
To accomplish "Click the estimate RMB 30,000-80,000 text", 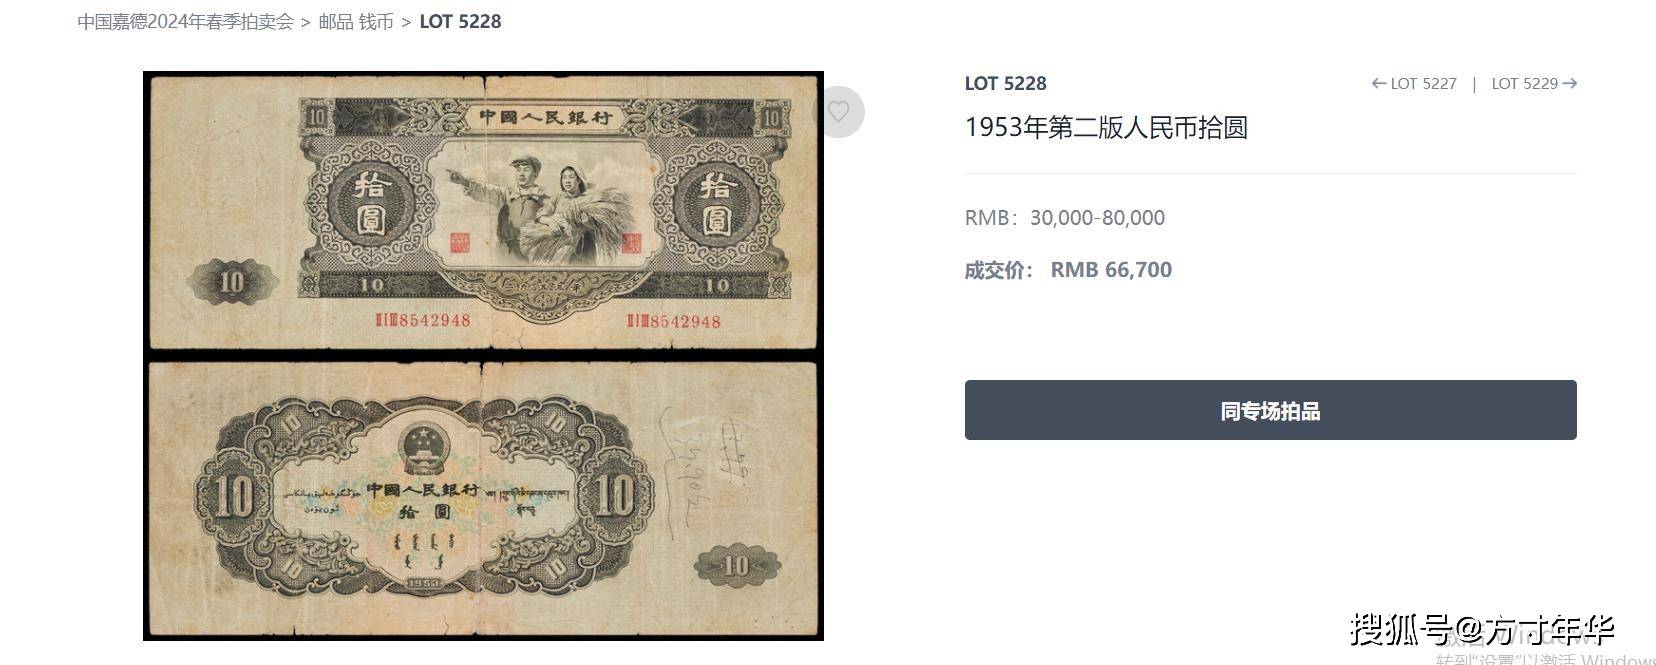I will 1065,217.
